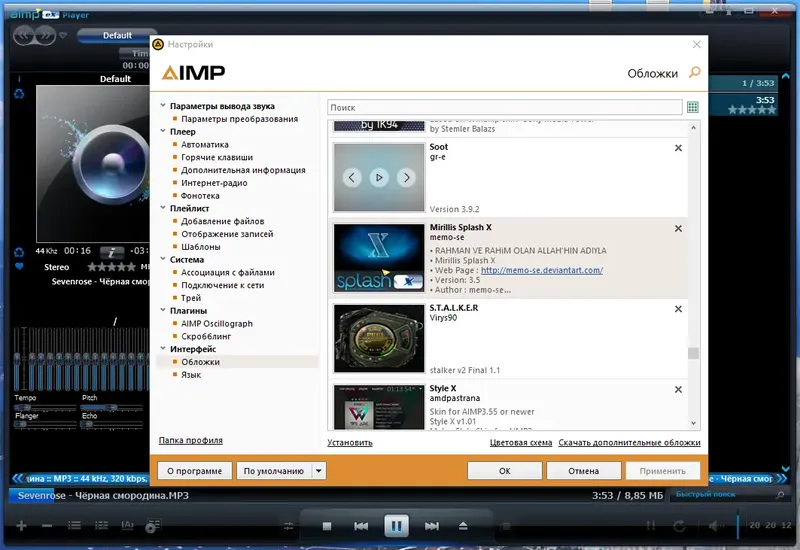800x550 pixels.
Task: Click the Поиск skin search field
Action: 504,107
